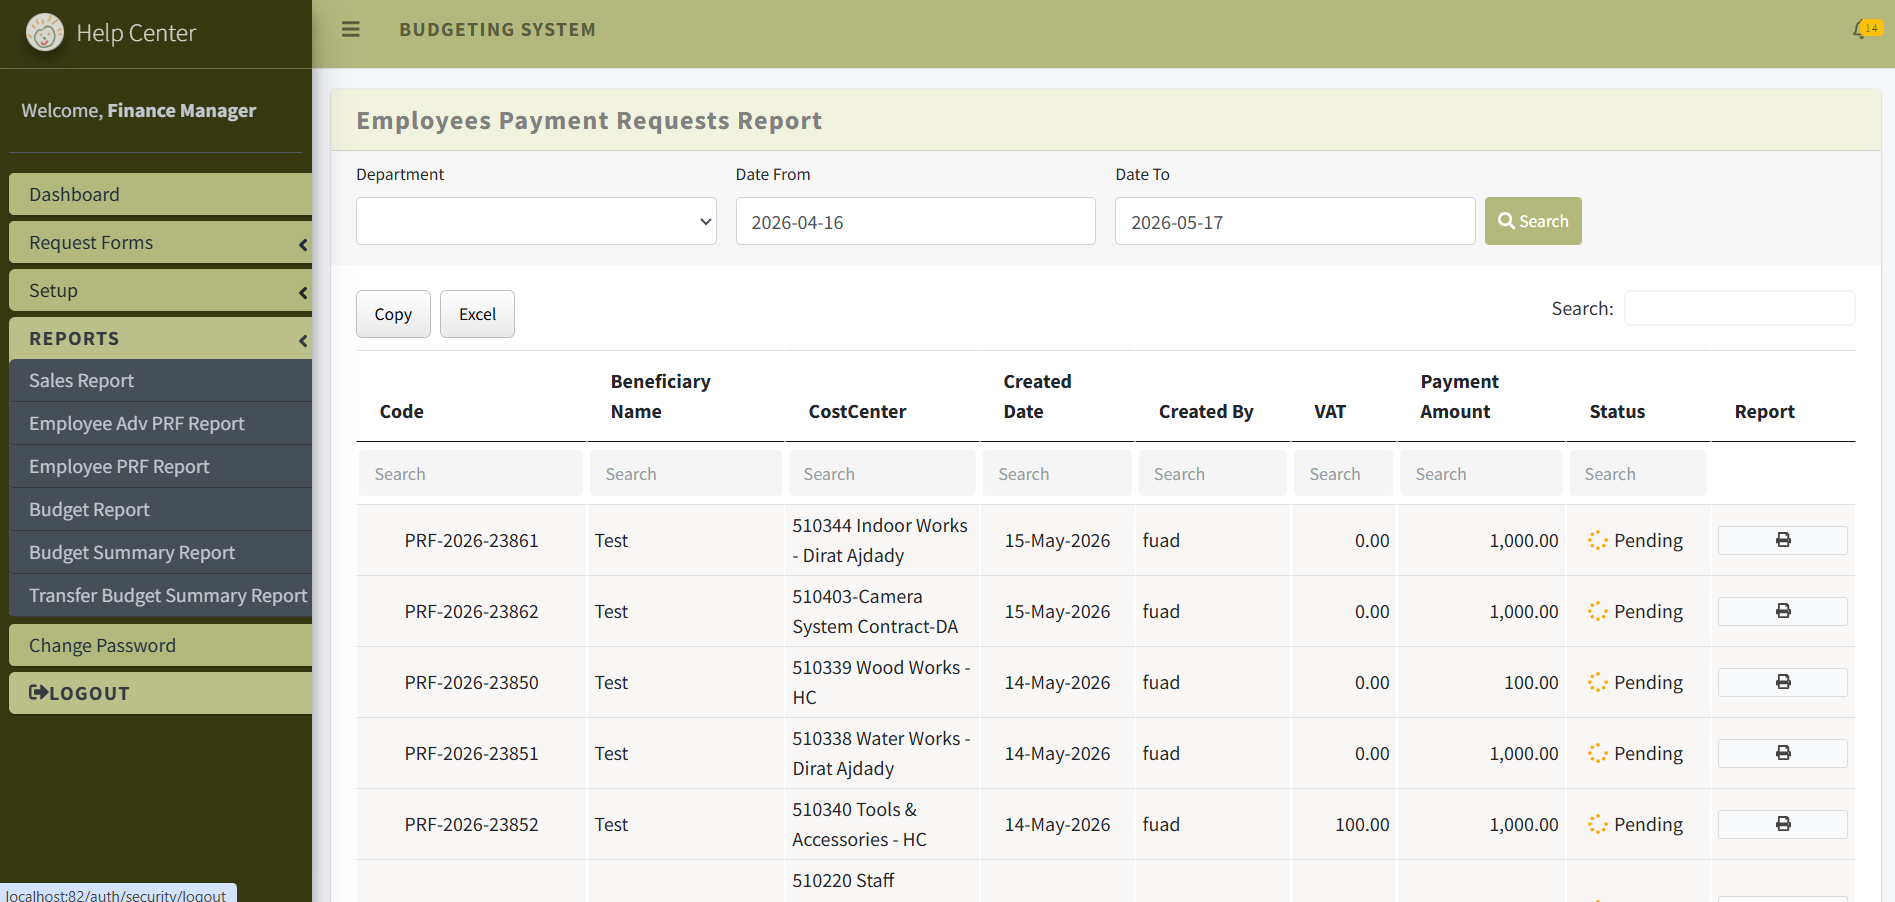Print report for PRF-2026-23862
Viewport: 1895px width, 902px height.
pos(1782,611)
